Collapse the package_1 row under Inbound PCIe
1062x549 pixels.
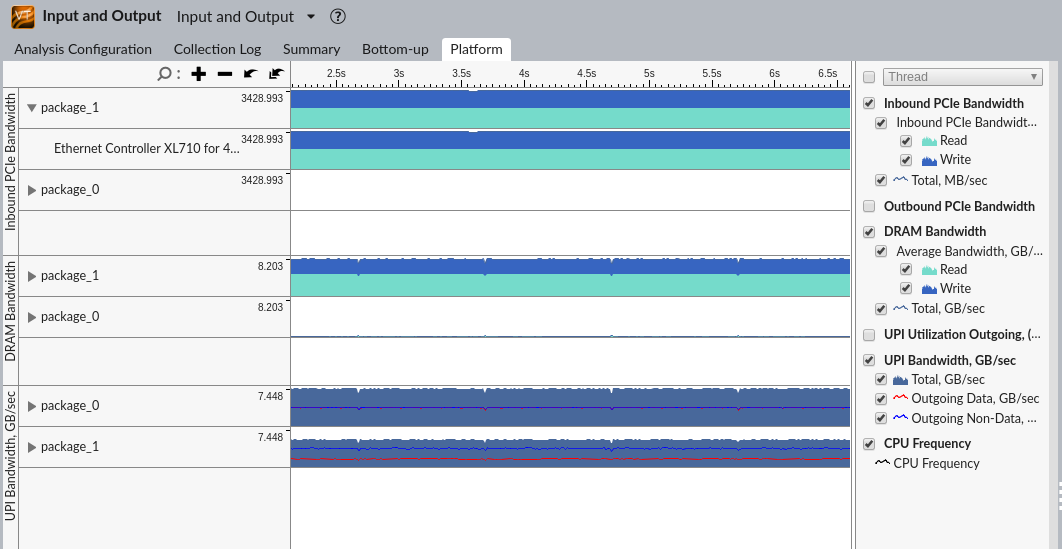click(32, 108)
